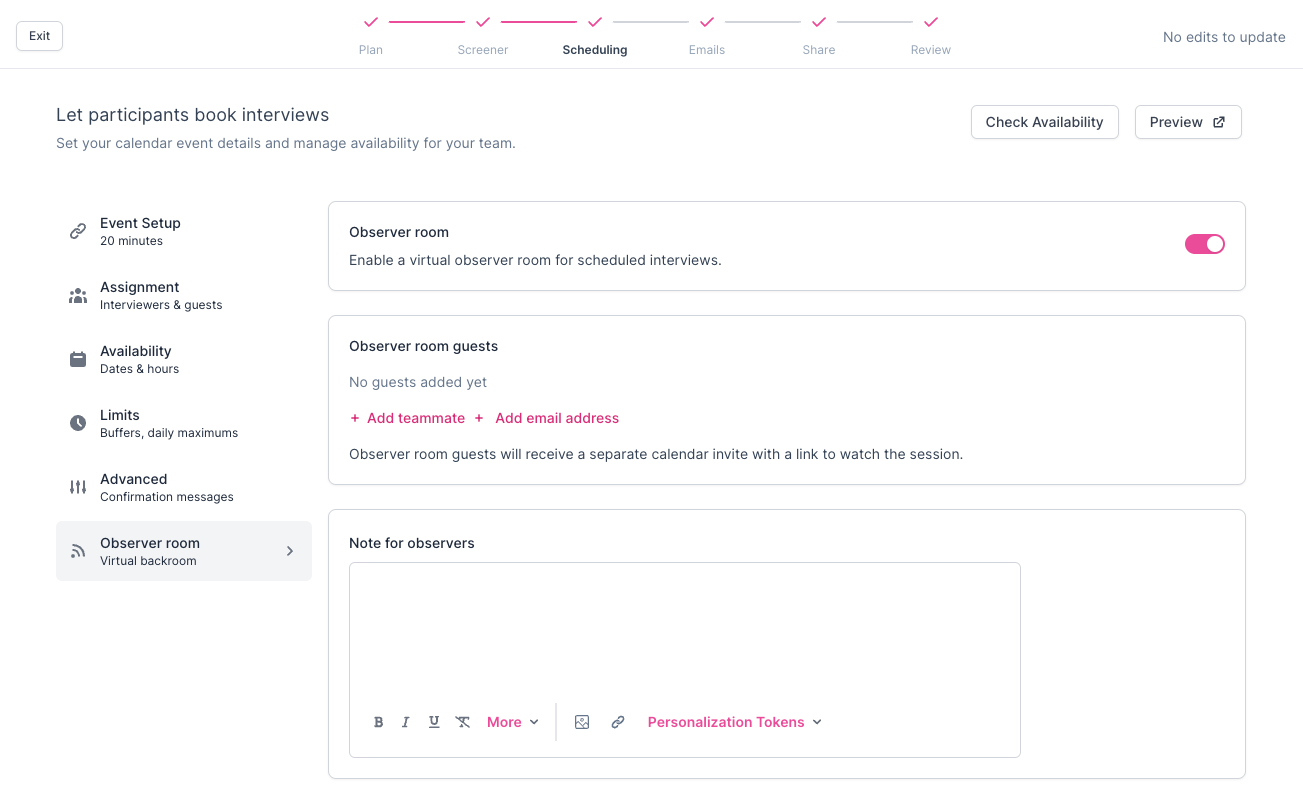
Task: Click the insert link icon
Action: pyautogui.click(x=618, y=722)
